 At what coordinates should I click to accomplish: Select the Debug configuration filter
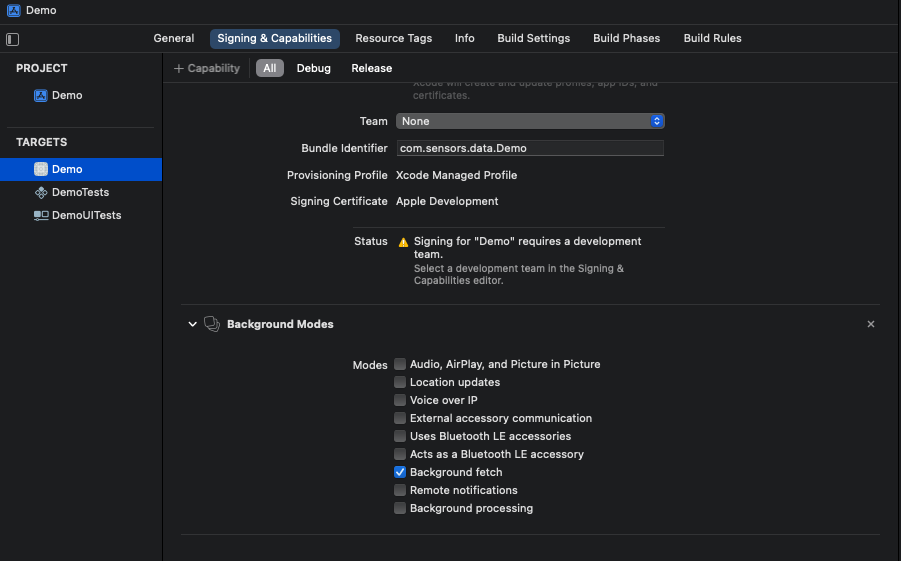pyautogui.click(x=314, y=68)
